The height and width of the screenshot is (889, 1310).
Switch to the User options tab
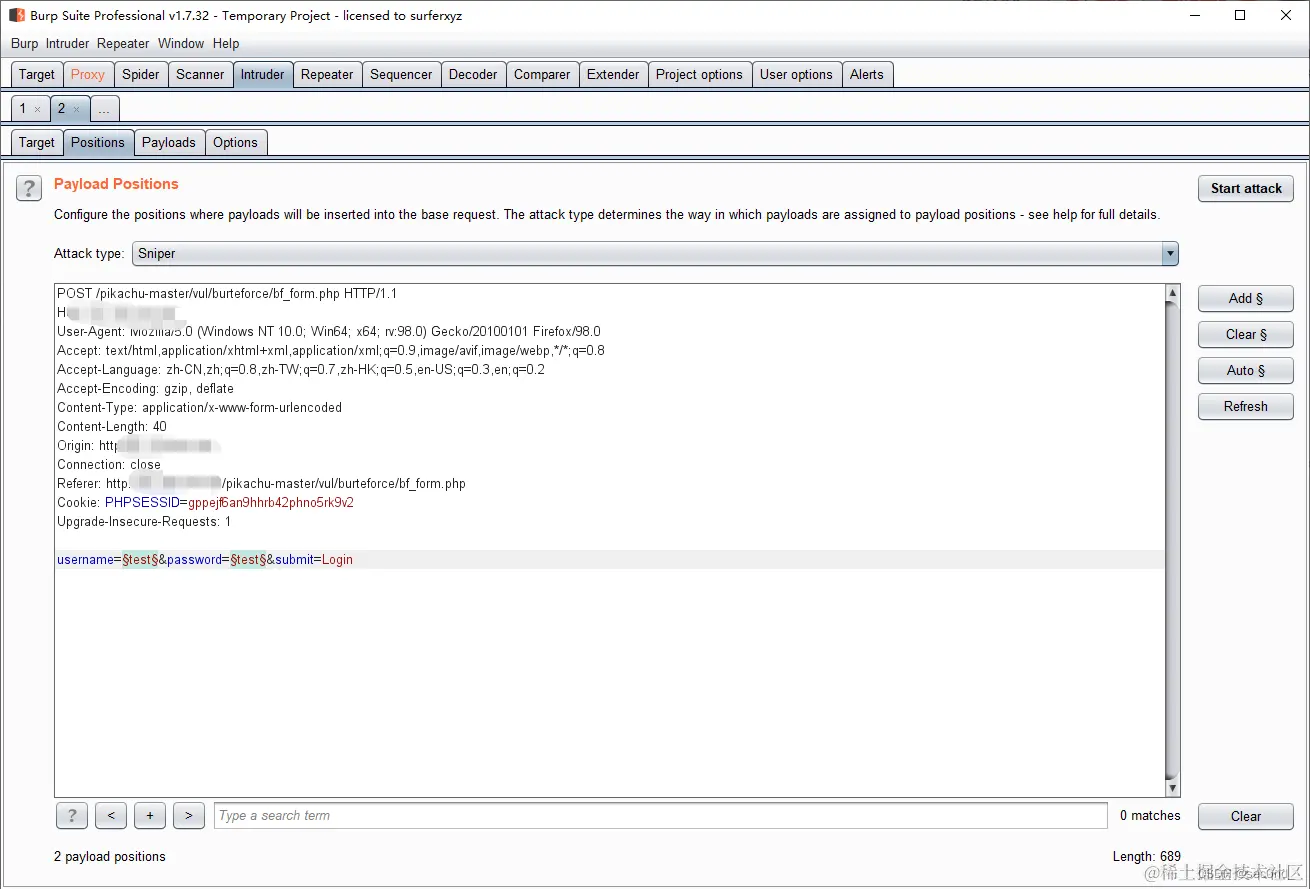point(796,75)
